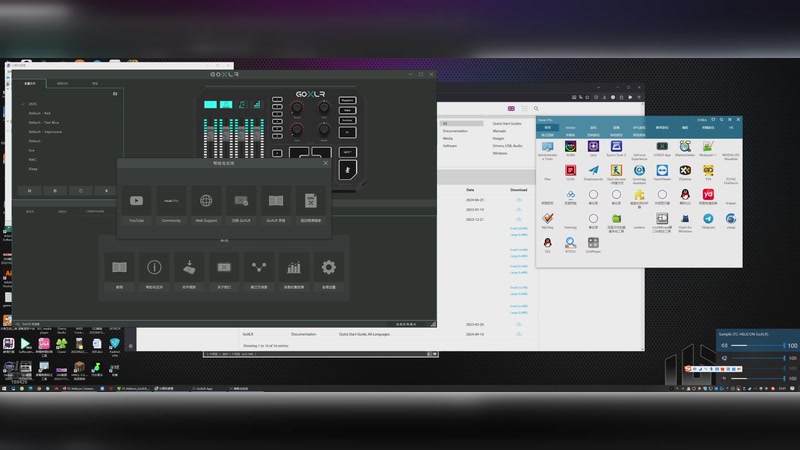
Task: Select the Software filter on website
Action: (450, 146)
